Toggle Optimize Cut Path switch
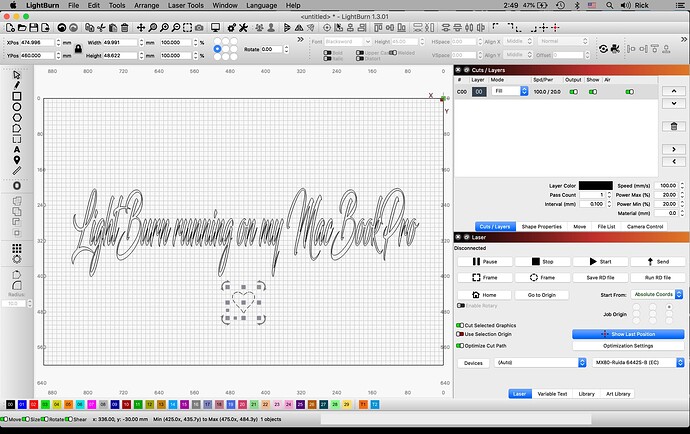 tap(460, 346)
